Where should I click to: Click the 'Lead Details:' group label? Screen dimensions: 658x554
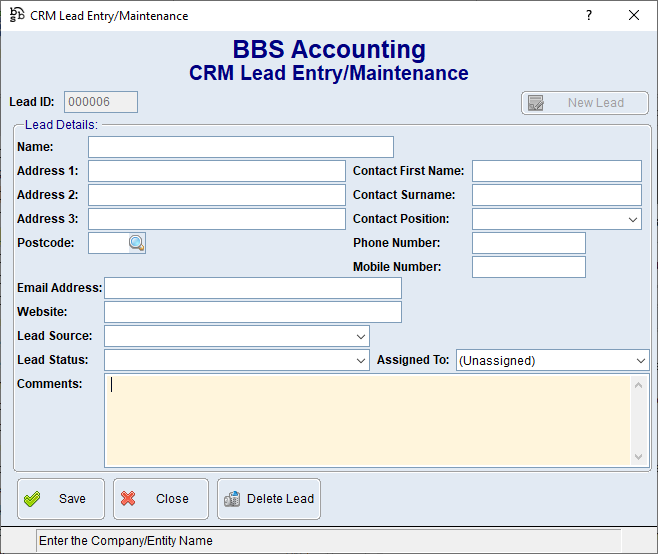click(61, 125)
